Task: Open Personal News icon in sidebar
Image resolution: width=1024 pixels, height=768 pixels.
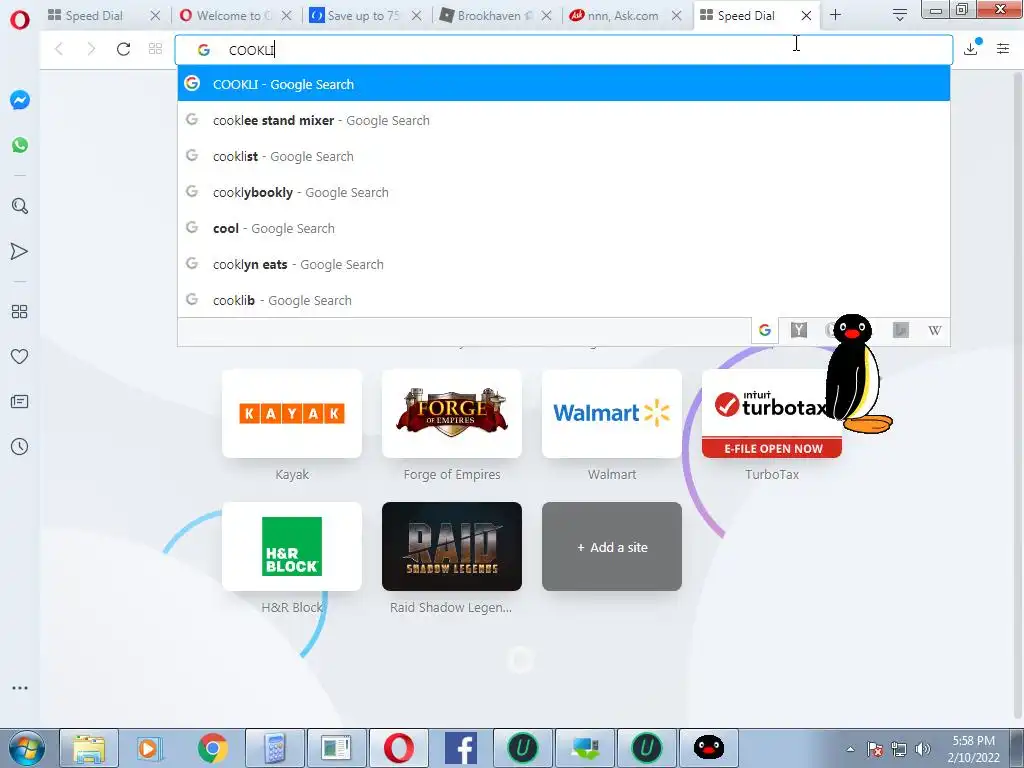Action: click(20, 402)
